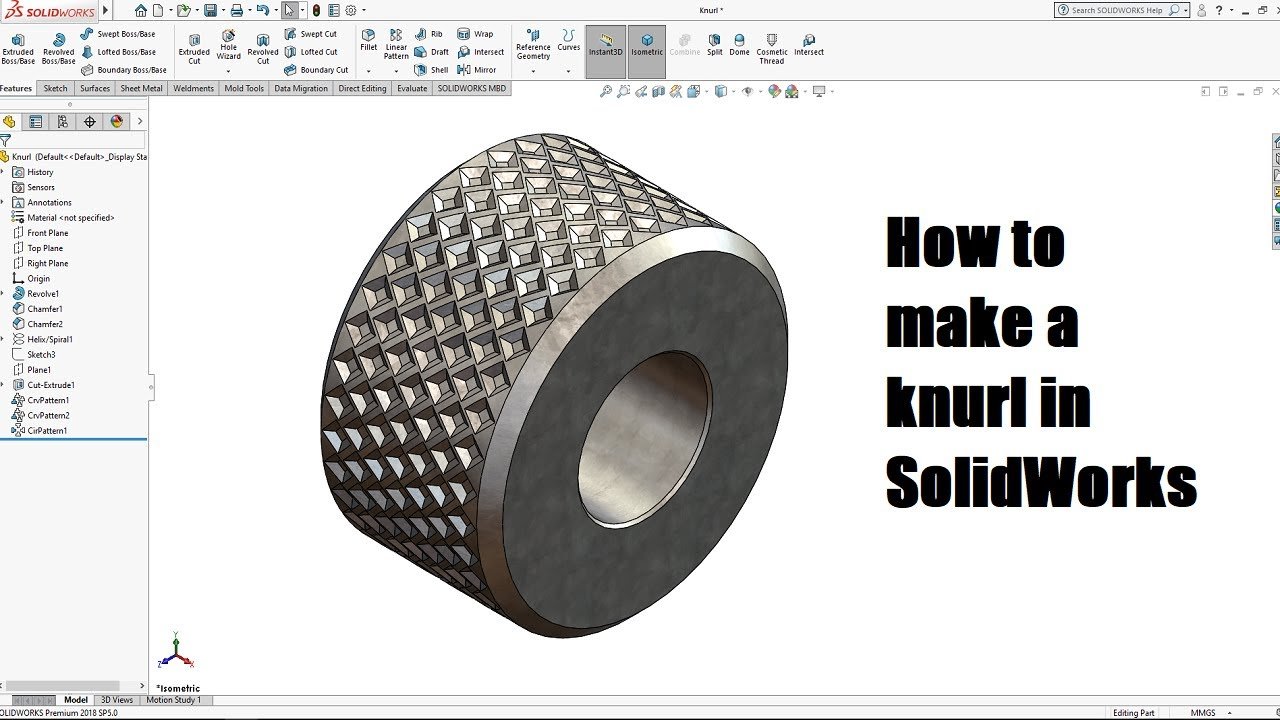Image resolution: width=1280 pixels, height=720 pixels.
Task: Choose the Fillet feature tool
Action: pyautogui.click(x=369, y=40)
